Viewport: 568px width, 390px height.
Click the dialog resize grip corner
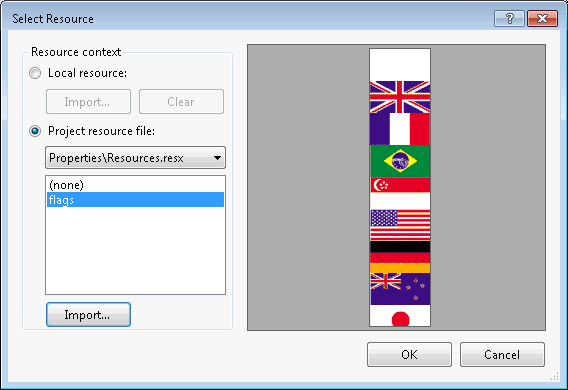[x=555, y=377]
